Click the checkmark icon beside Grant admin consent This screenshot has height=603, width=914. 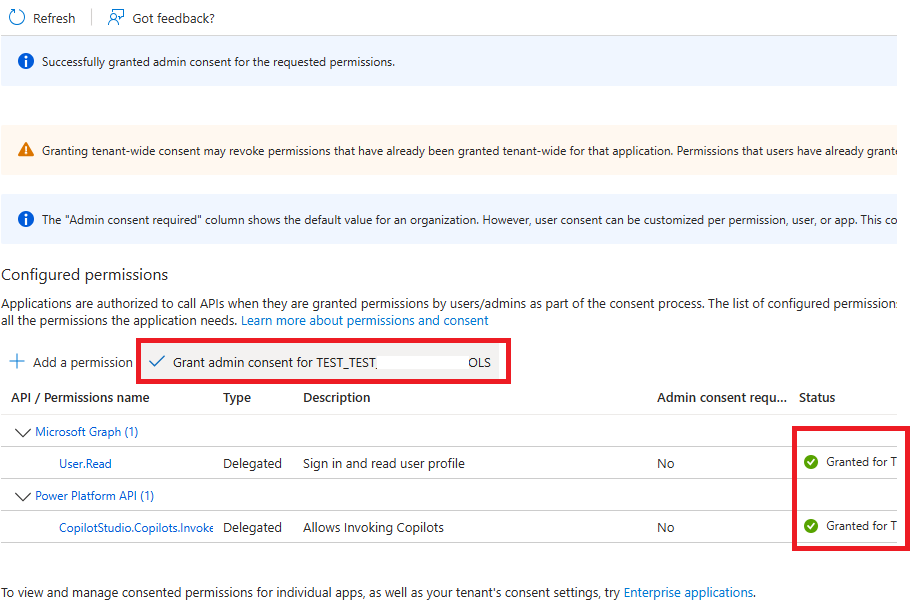(156, 362)
